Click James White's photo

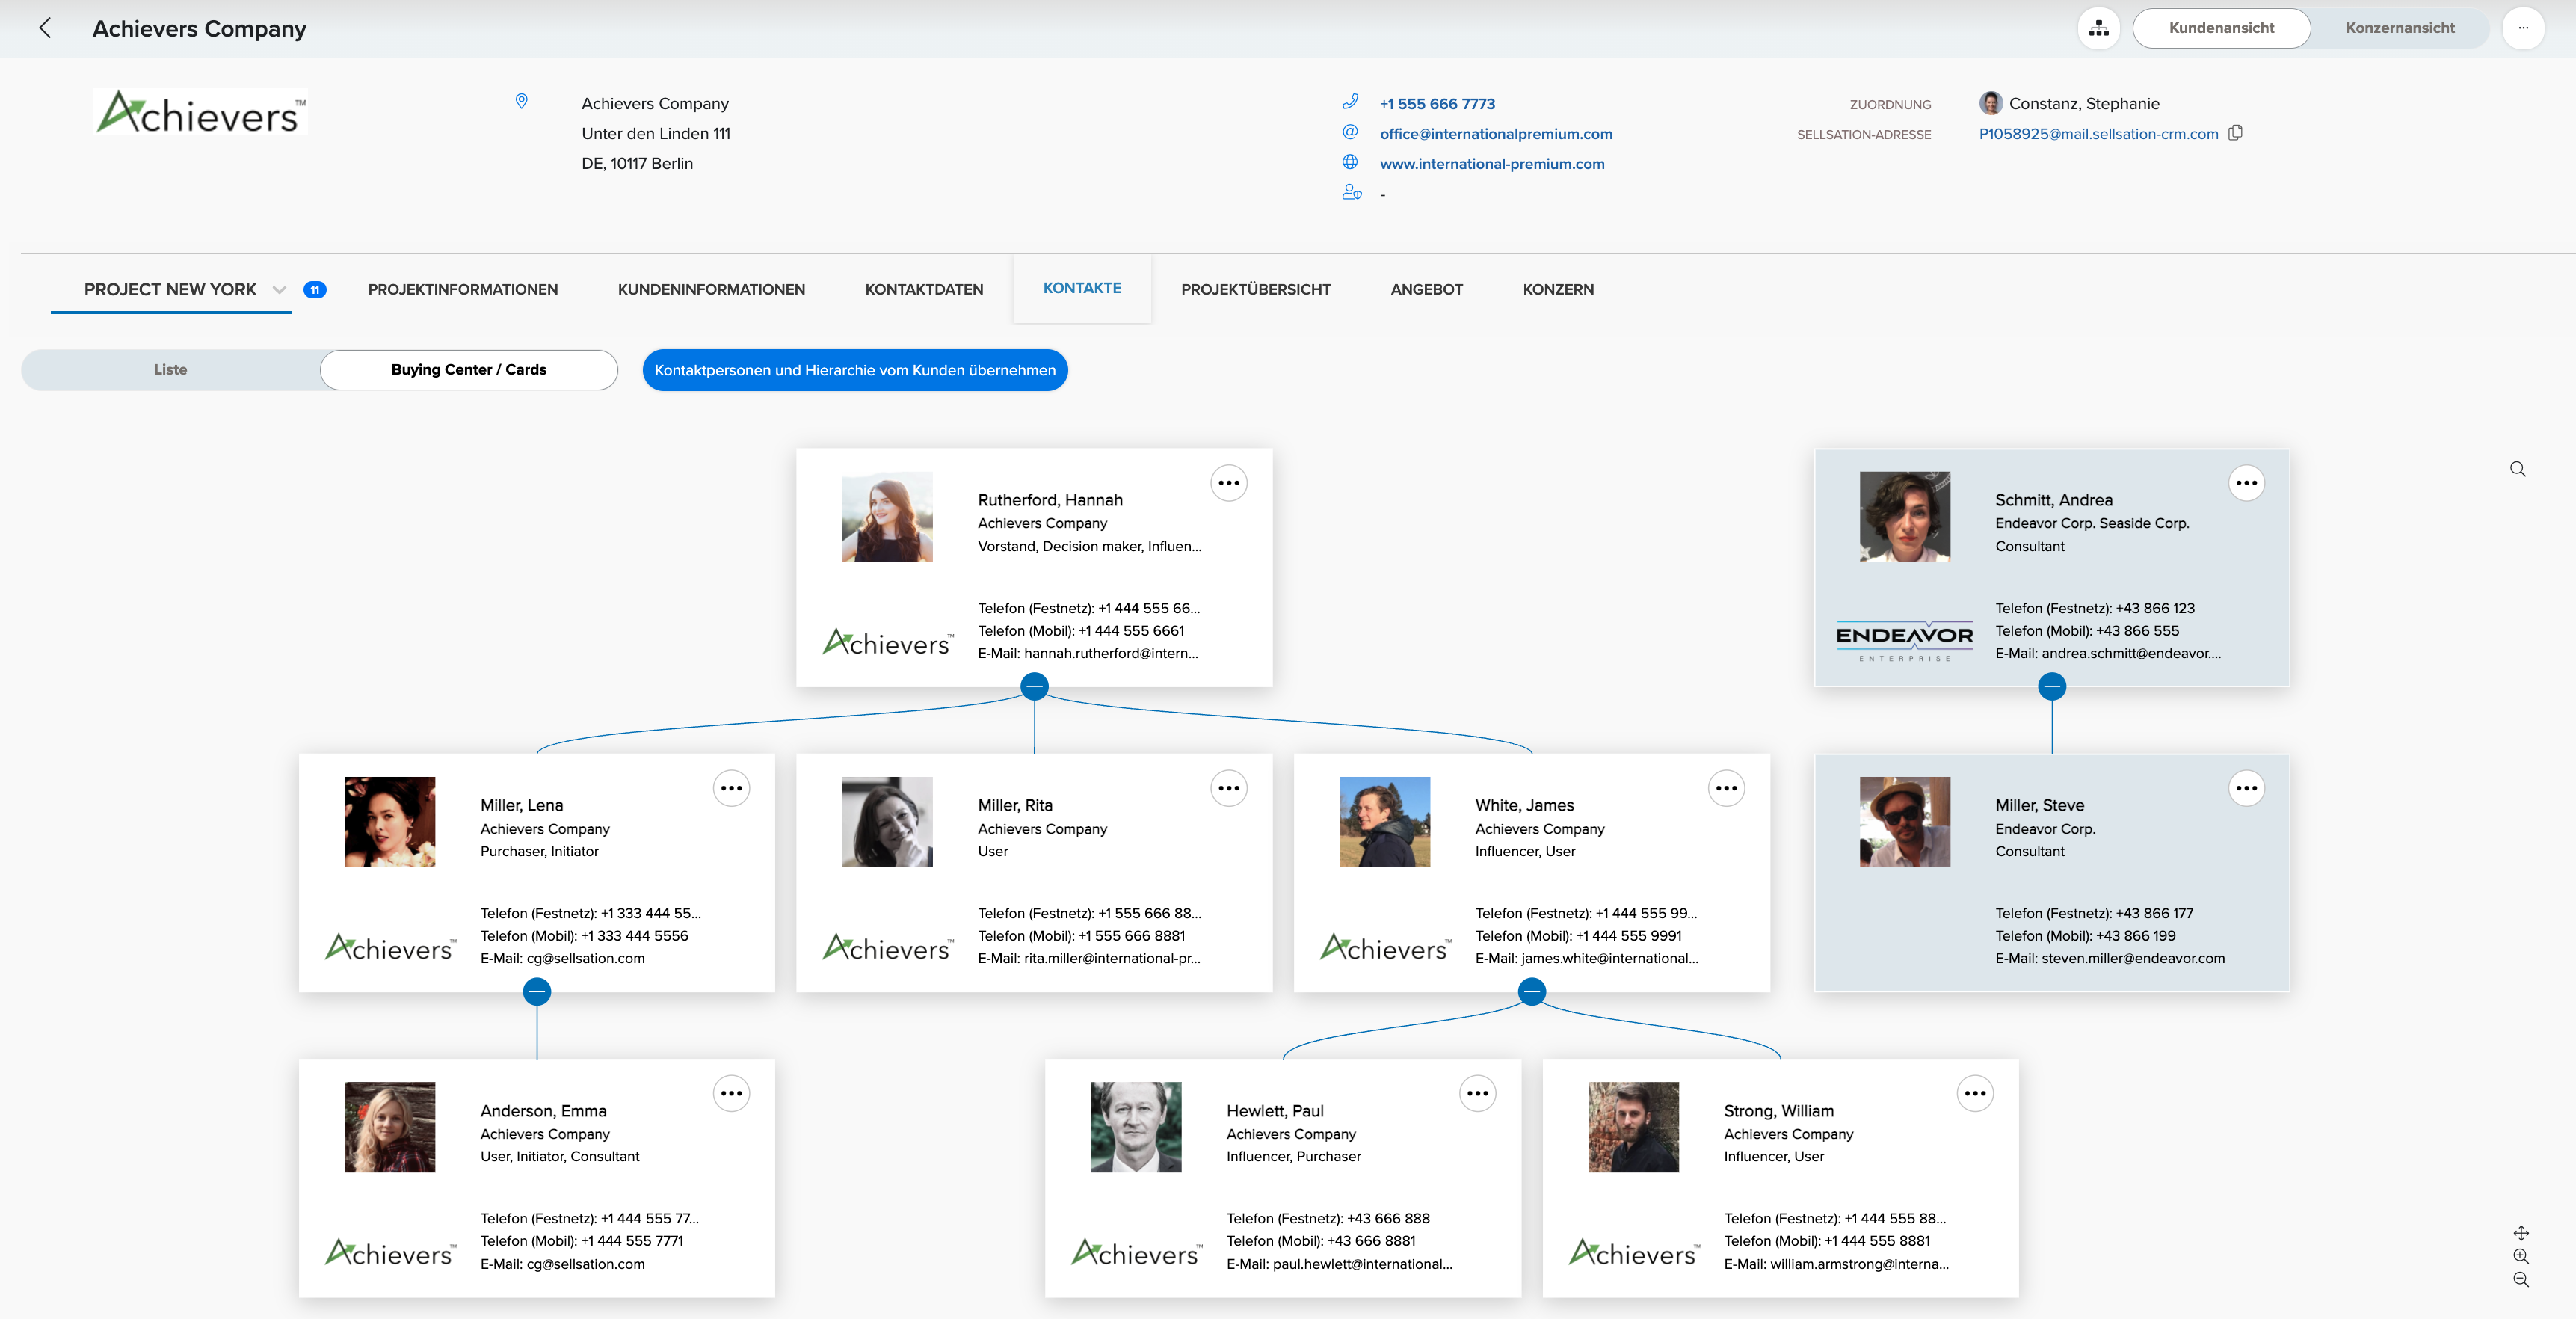(1385, 822)
